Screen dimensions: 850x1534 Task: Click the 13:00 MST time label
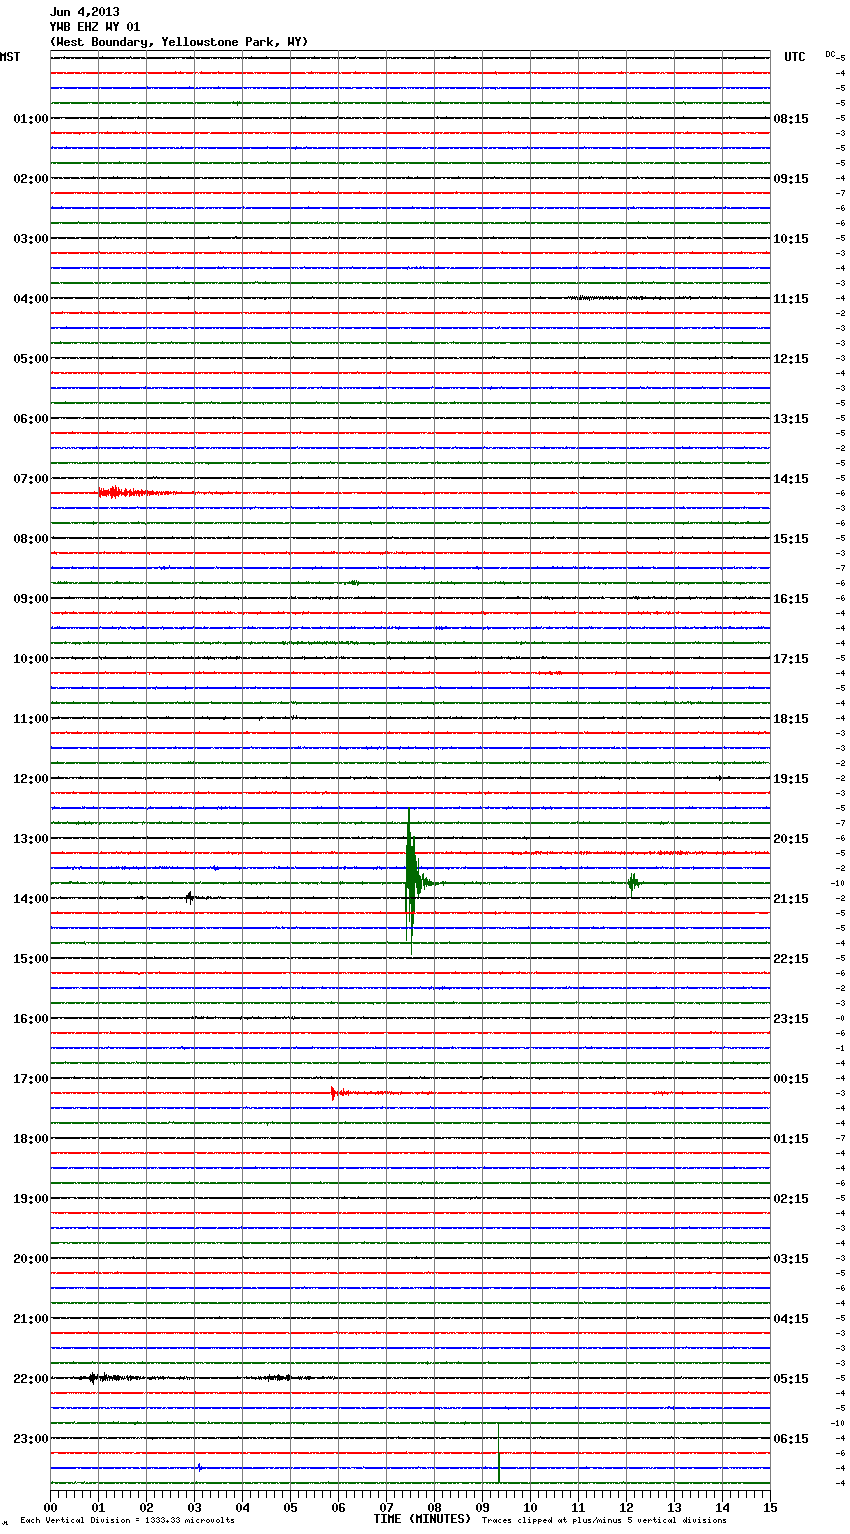(x=30, y=839)
